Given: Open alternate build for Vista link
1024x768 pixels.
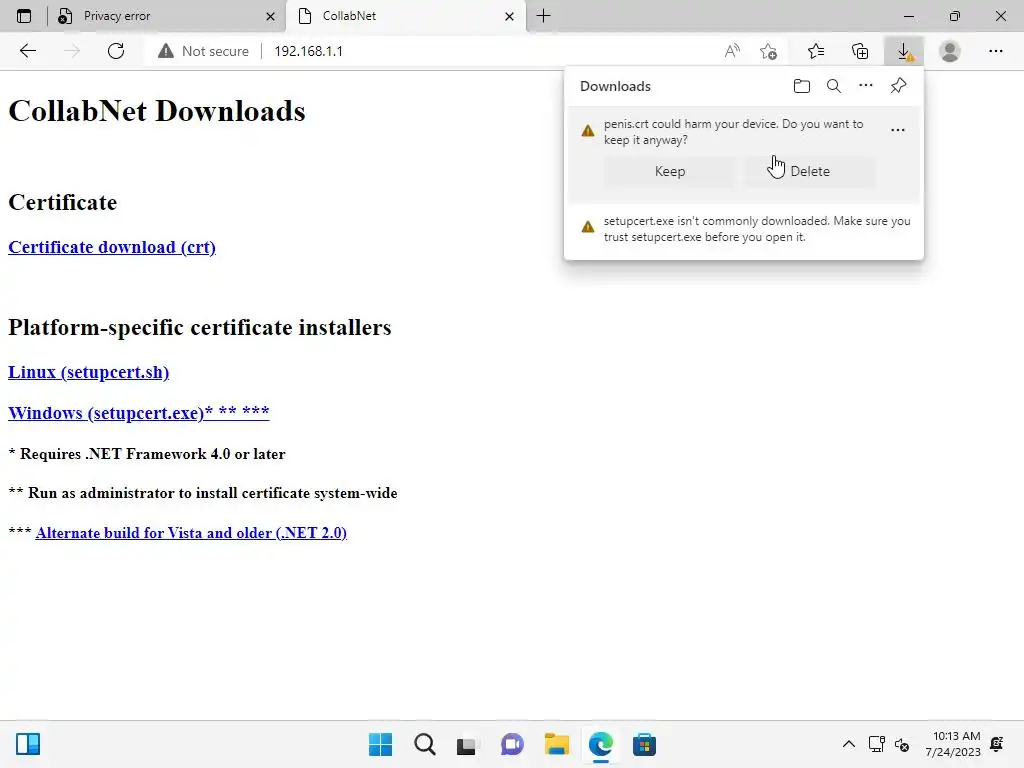Looking at the screenshot, I should coord(191,532).
